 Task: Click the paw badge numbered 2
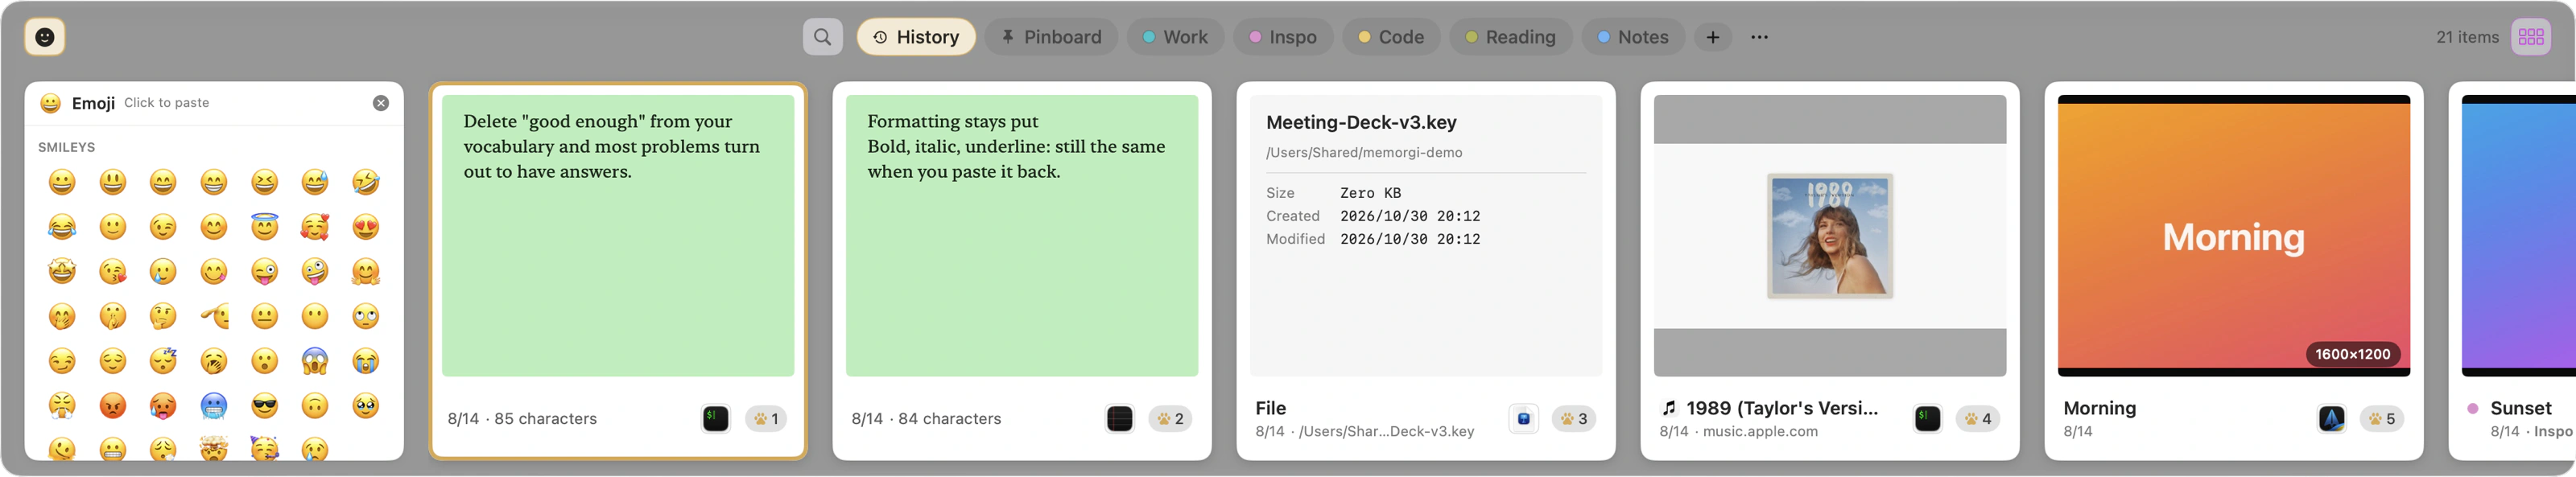1170,419
